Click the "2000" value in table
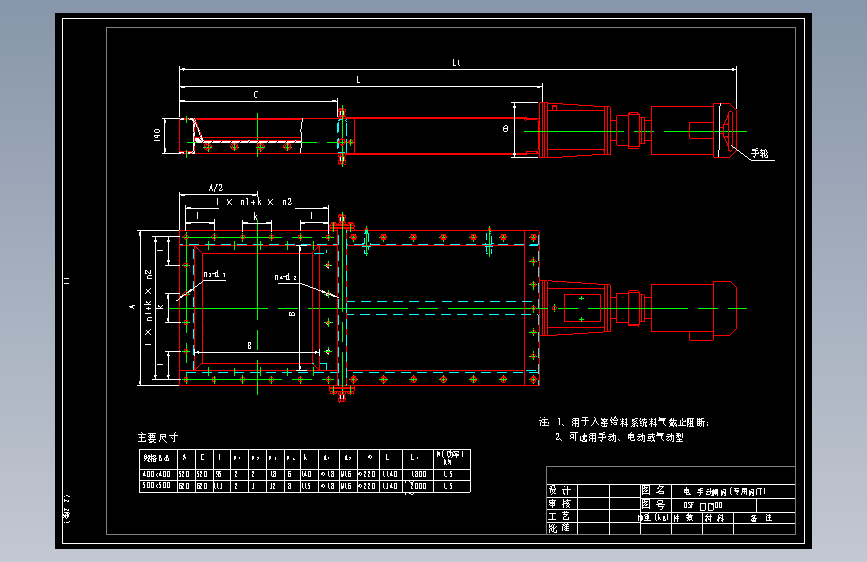 pos(419,486)
